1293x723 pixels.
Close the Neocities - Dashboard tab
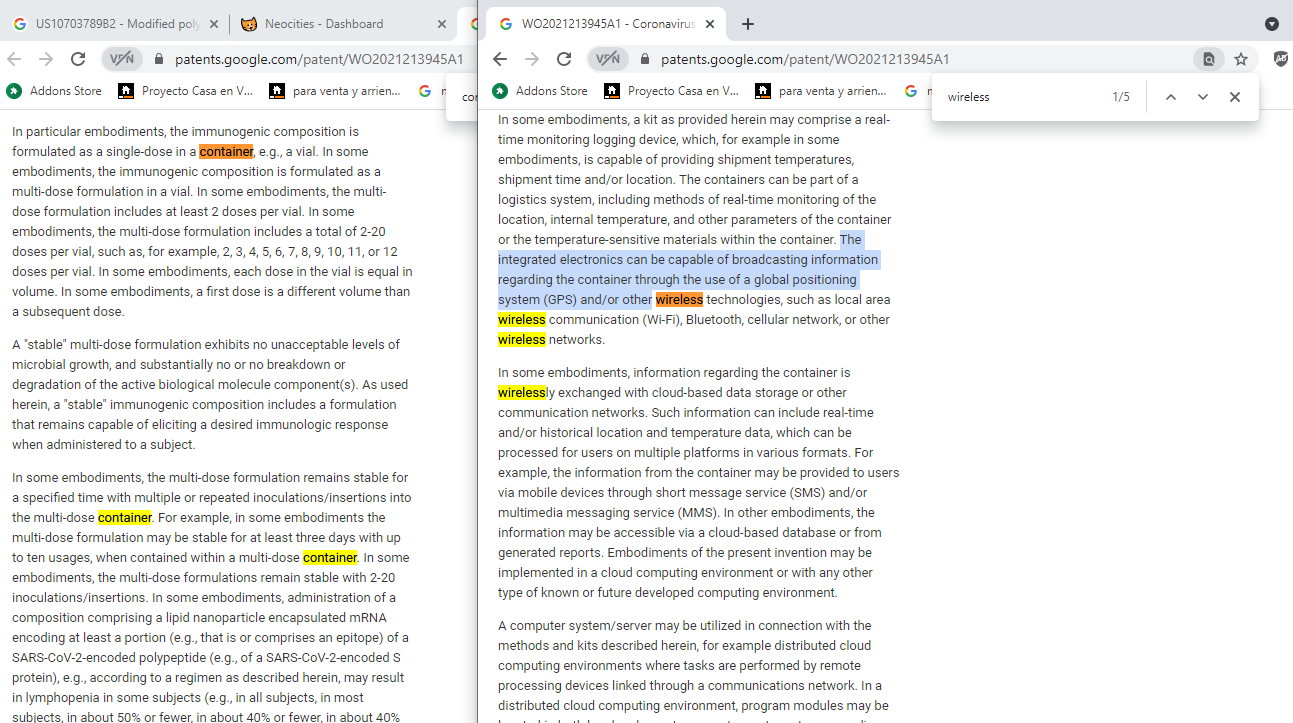(x=442, y=24)
